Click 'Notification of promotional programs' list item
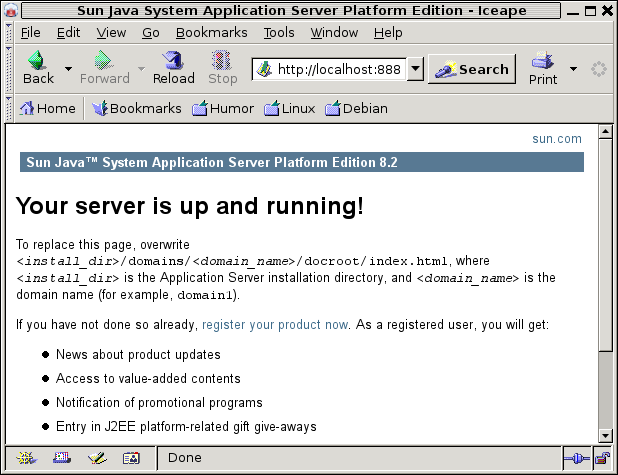Screen dimensions: 618x475 159,402
